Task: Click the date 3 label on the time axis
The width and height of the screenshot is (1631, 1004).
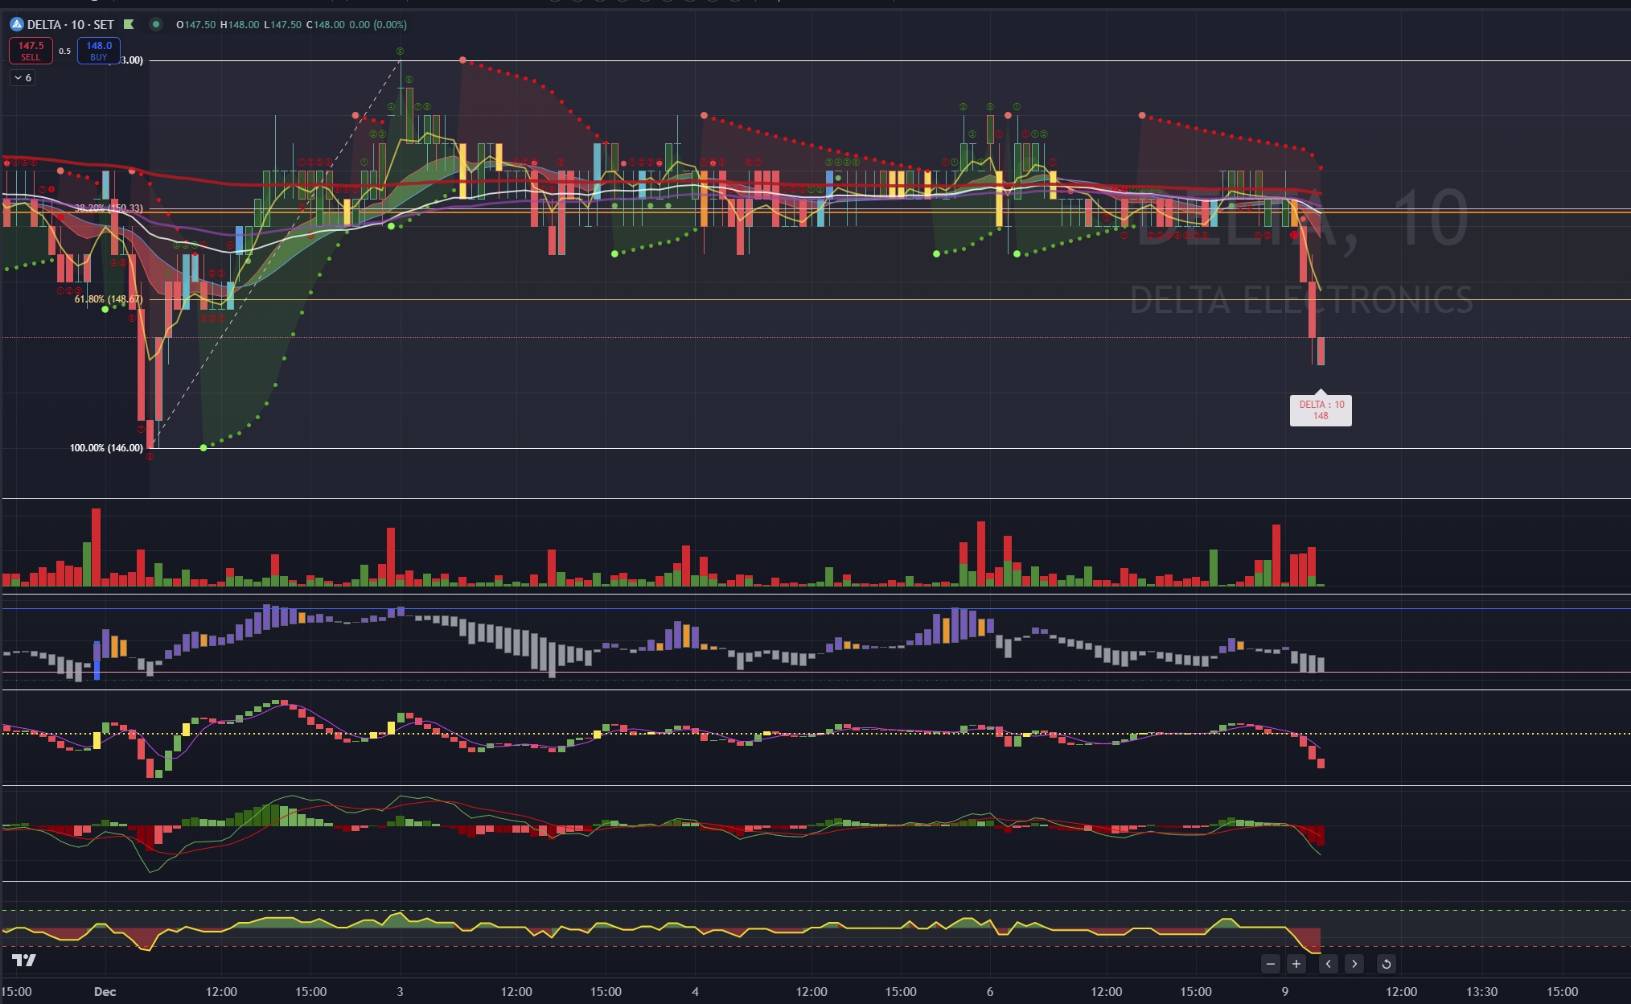Action: click(400, 992)
